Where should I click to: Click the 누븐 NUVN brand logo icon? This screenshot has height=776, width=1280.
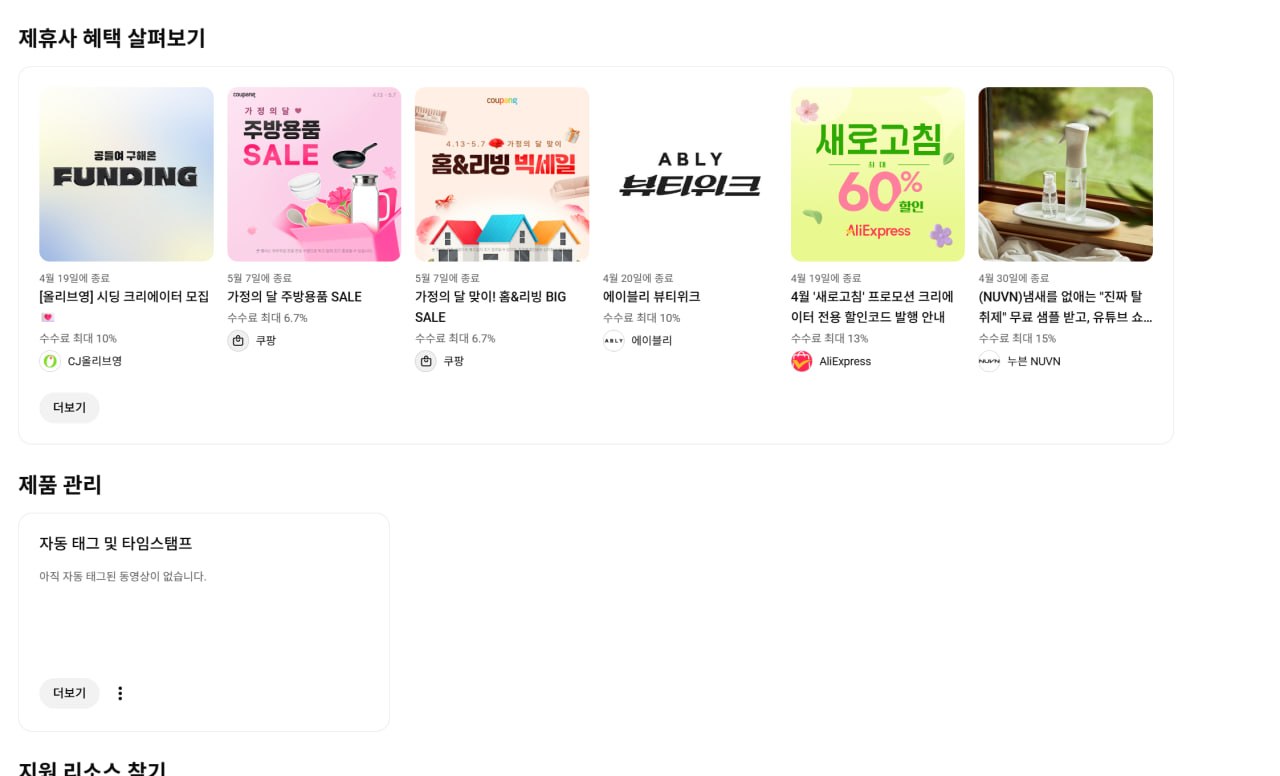989,361
